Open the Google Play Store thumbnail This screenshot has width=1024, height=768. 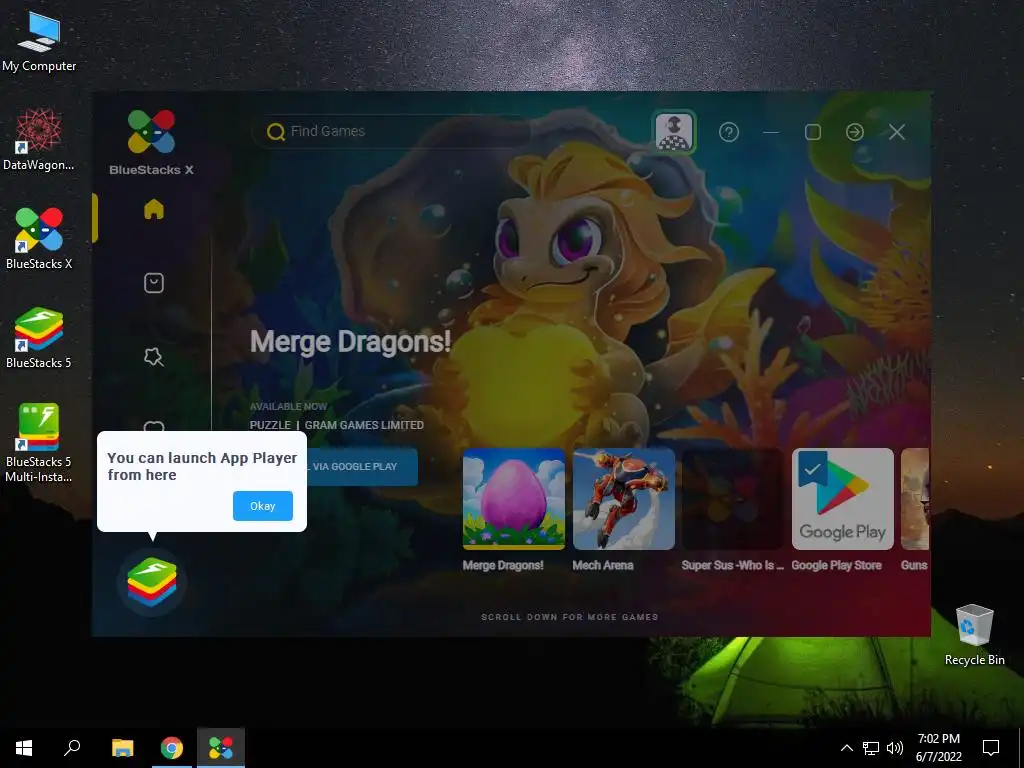pos(842,499)
